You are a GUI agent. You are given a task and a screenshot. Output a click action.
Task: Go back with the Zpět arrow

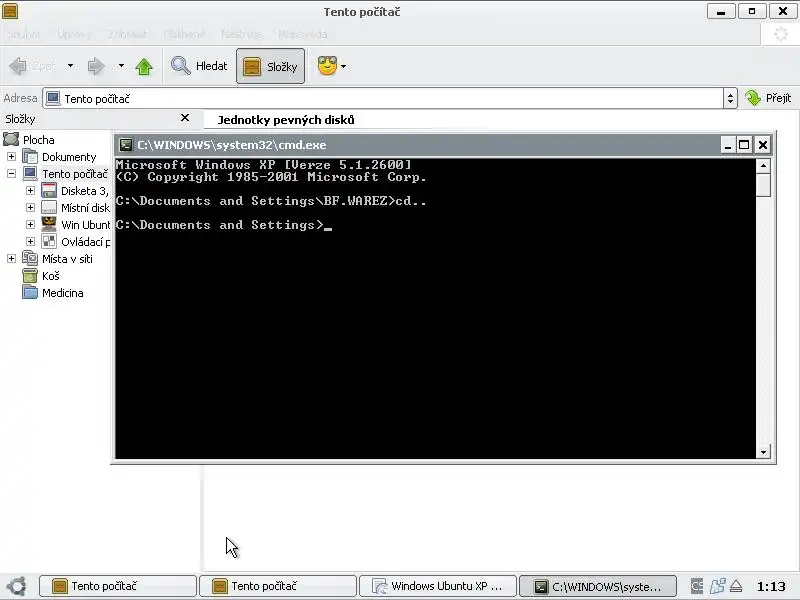click(x=32, y=66)
